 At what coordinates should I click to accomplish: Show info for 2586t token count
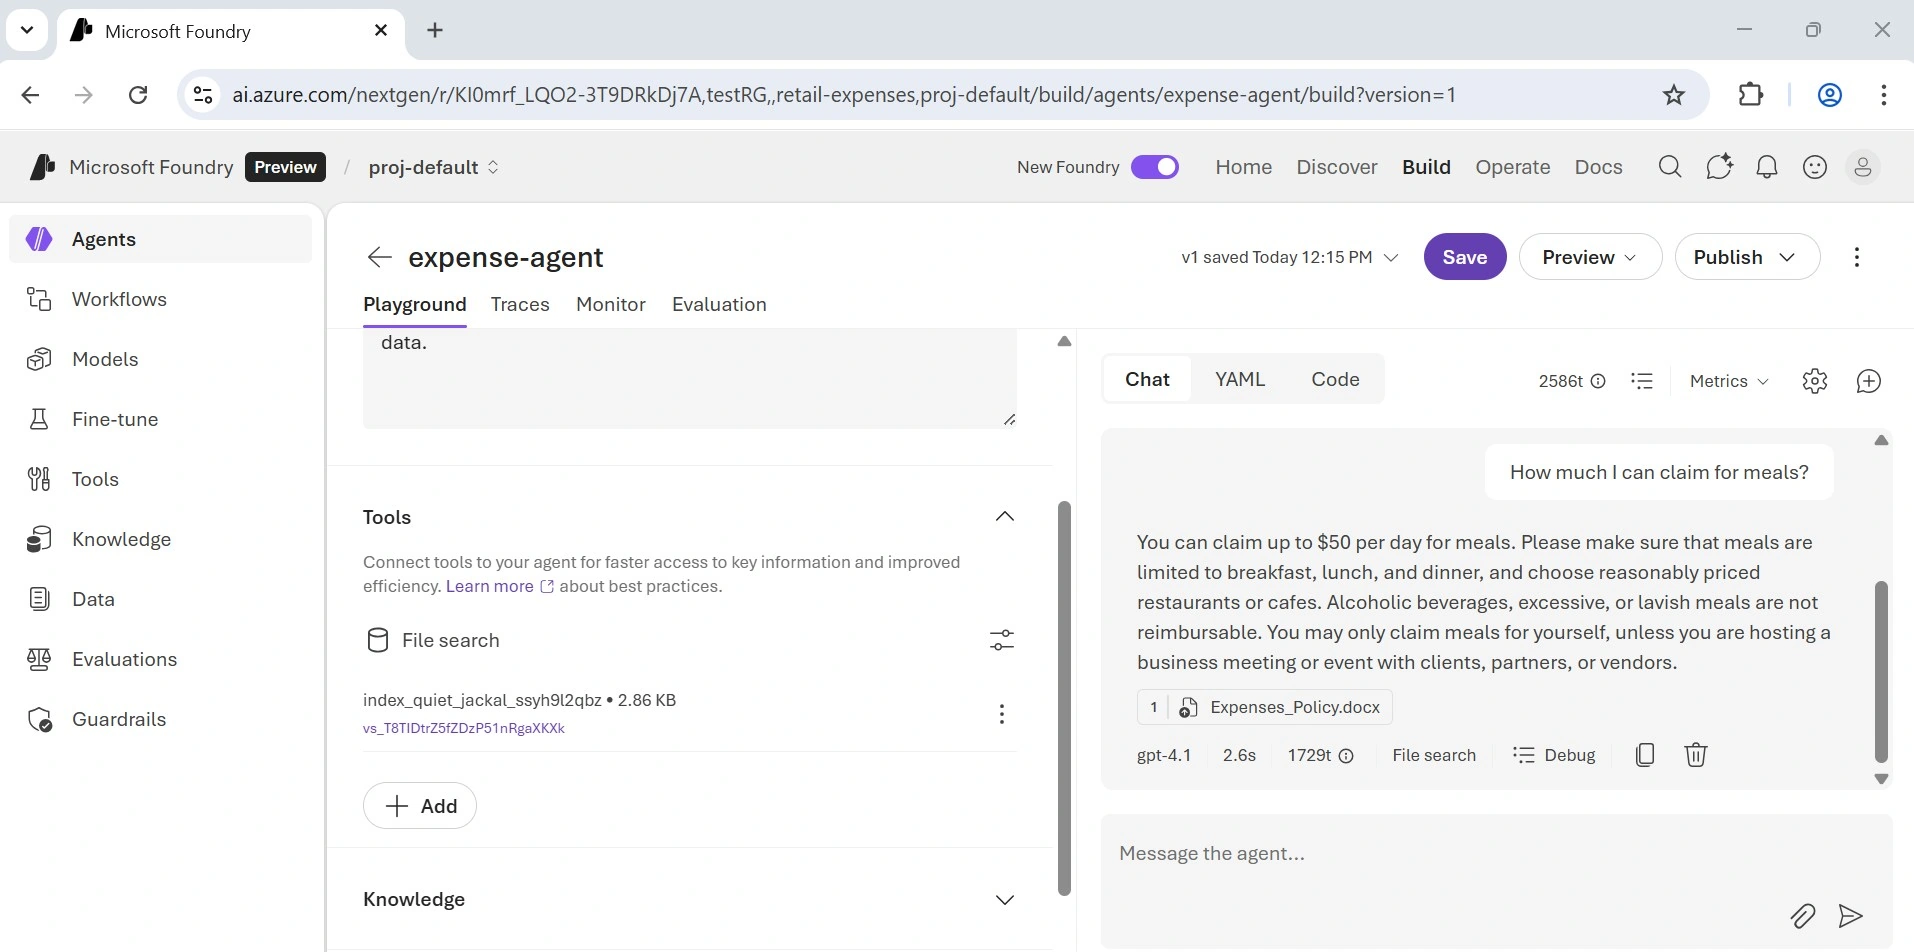point(1598,381)
